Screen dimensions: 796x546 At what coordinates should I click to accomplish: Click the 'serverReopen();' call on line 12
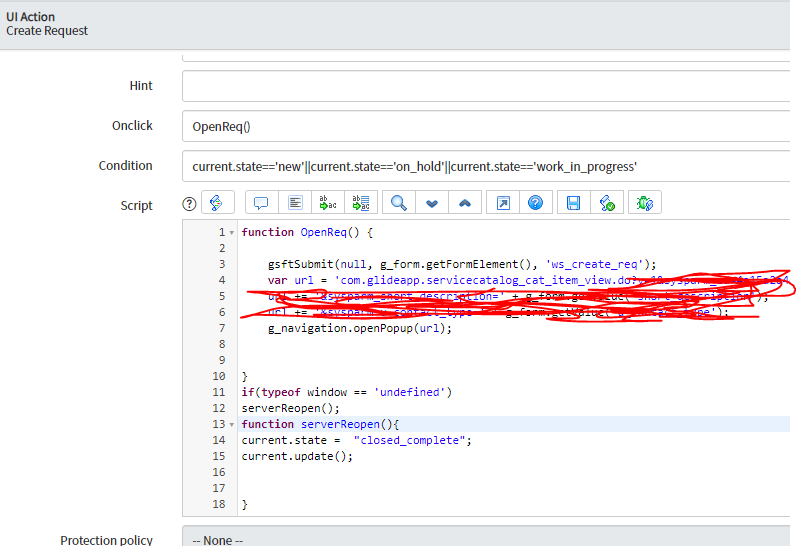291,408
